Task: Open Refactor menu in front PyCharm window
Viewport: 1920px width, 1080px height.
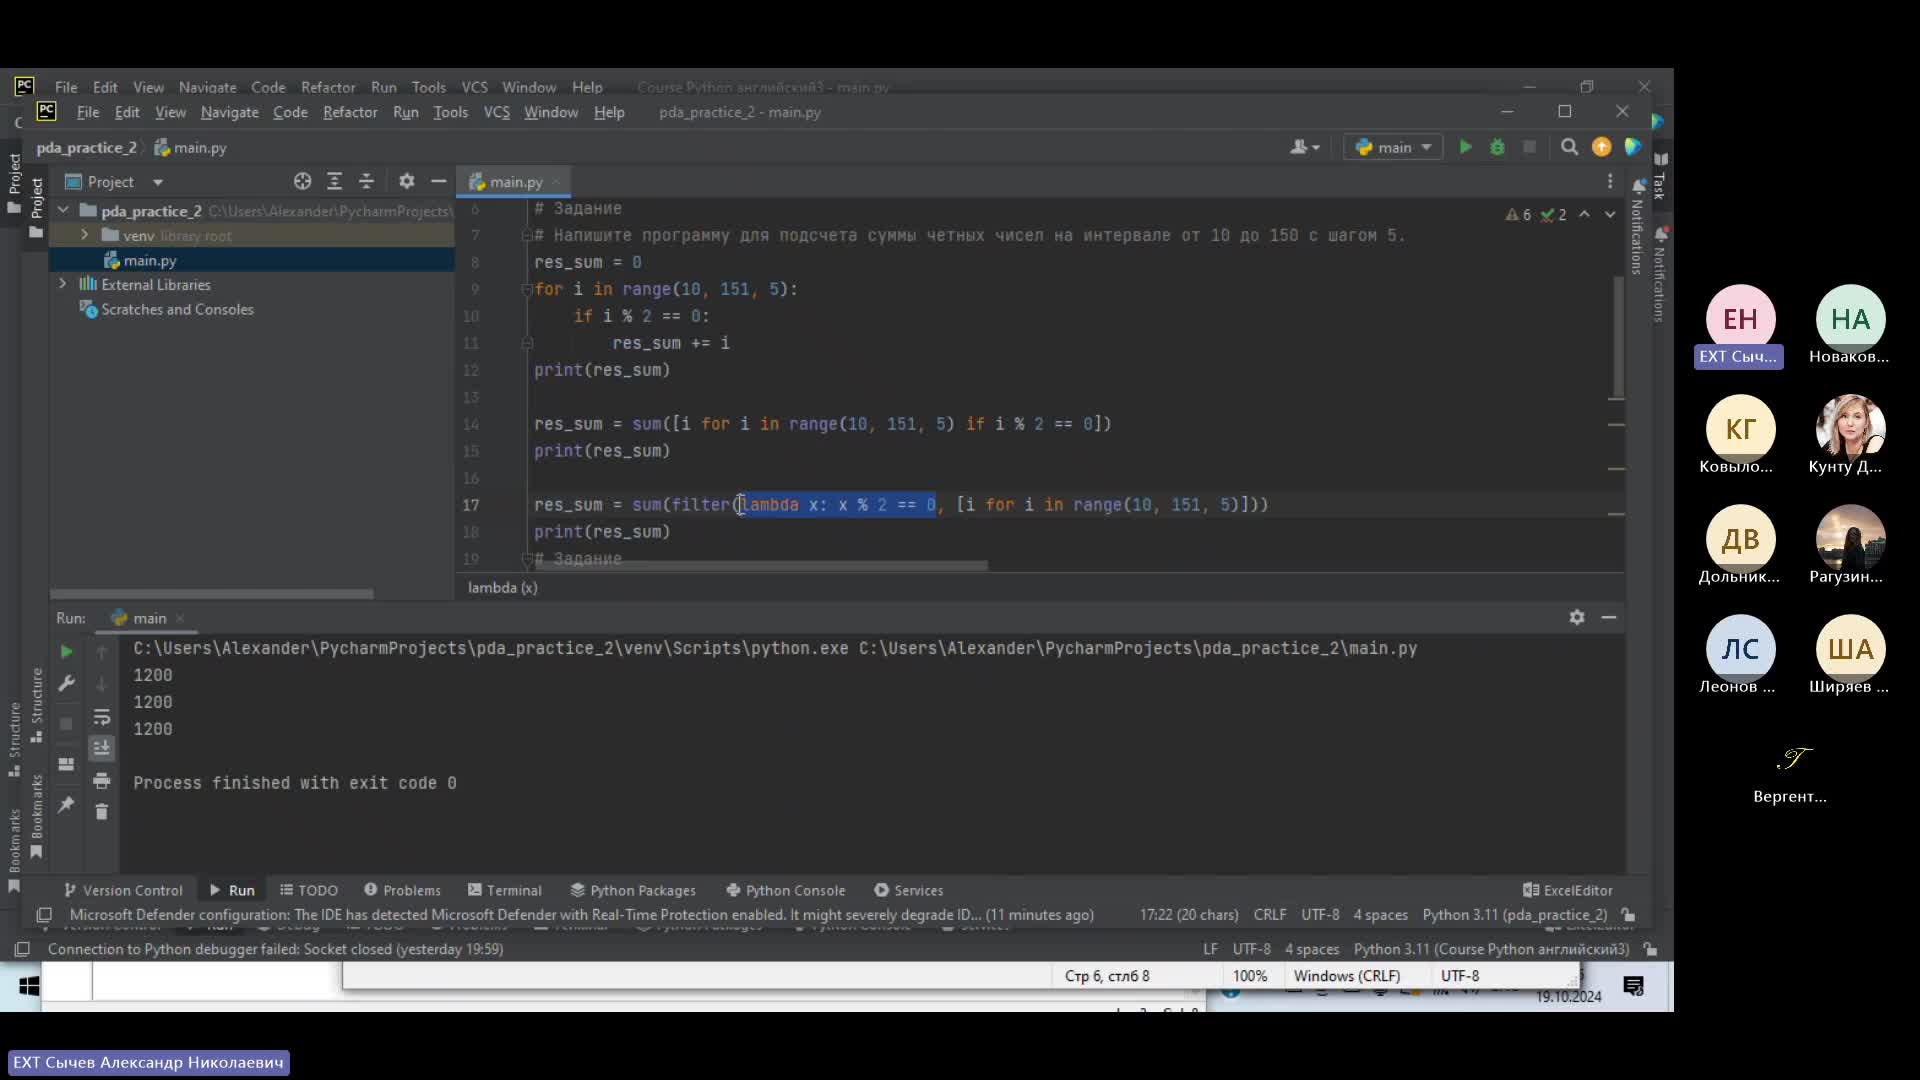Action: [350, 112]
